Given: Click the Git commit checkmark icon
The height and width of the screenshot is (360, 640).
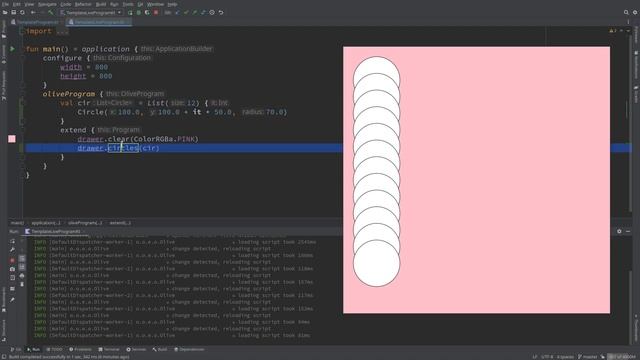Looking at the screenshot, I should coord(186,13).
